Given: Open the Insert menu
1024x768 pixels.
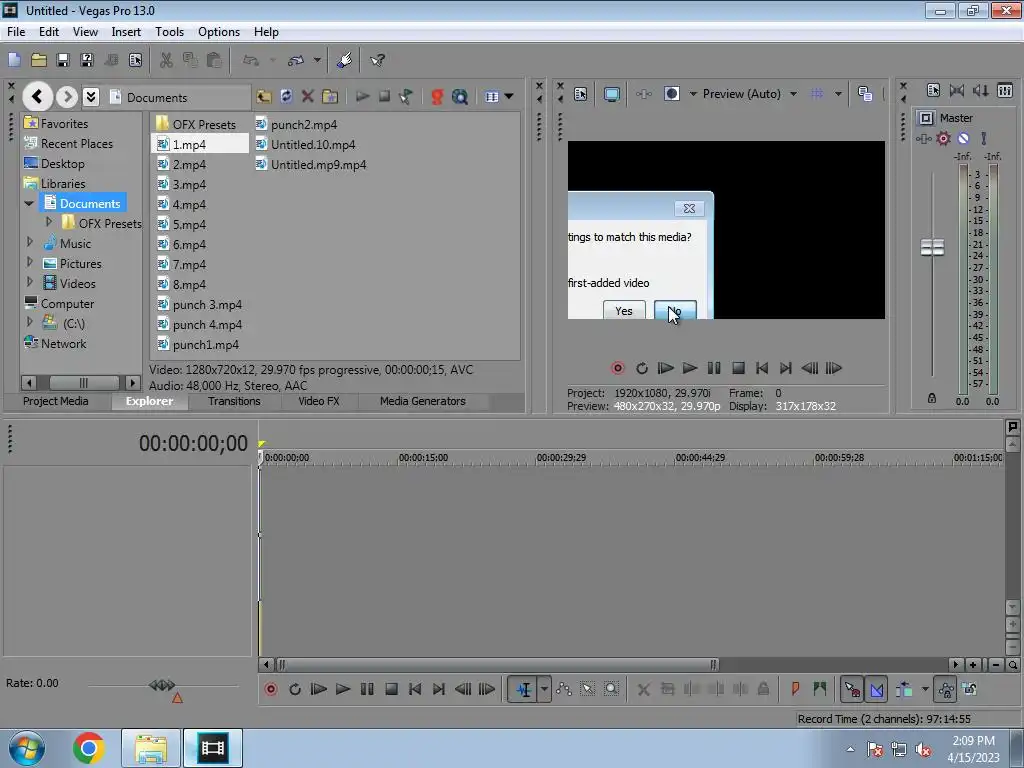Looking at the screenshot, I should [126, 31].
